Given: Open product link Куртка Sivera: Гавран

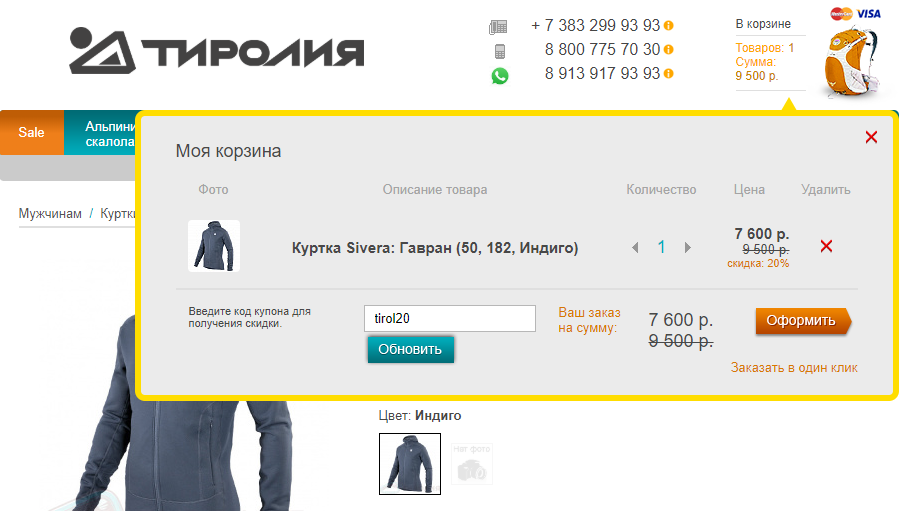Looking at the screenshot, I should pyautogui.click(x=435, y=248).
